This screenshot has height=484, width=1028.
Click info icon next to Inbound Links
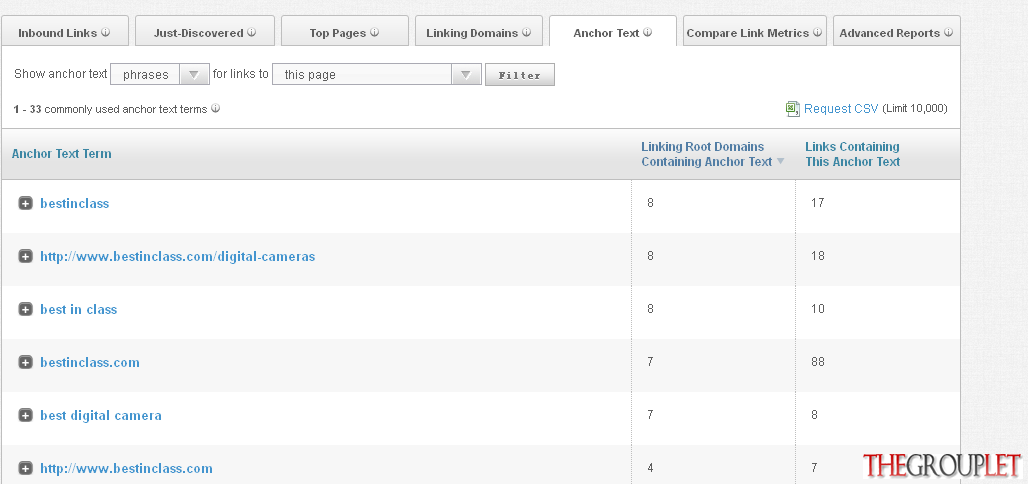(x=106, y=32)
